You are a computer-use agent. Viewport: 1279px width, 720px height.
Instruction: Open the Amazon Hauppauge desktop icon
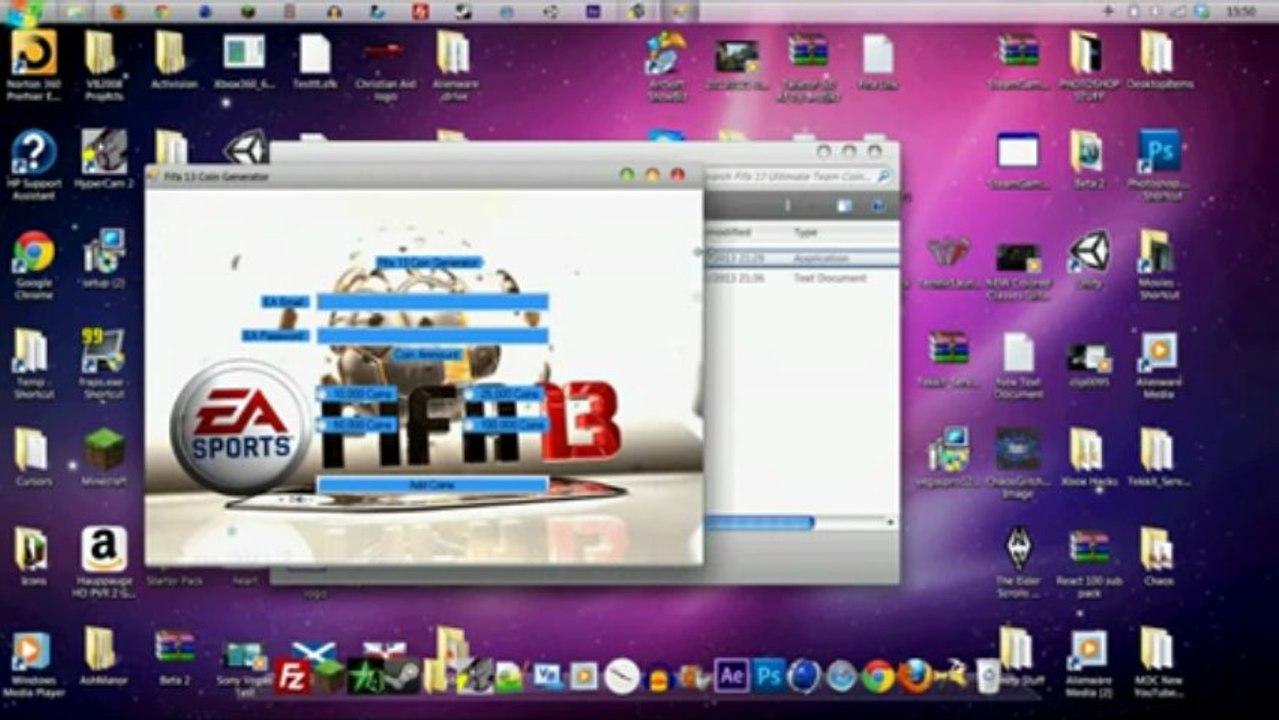click(104, 562)
